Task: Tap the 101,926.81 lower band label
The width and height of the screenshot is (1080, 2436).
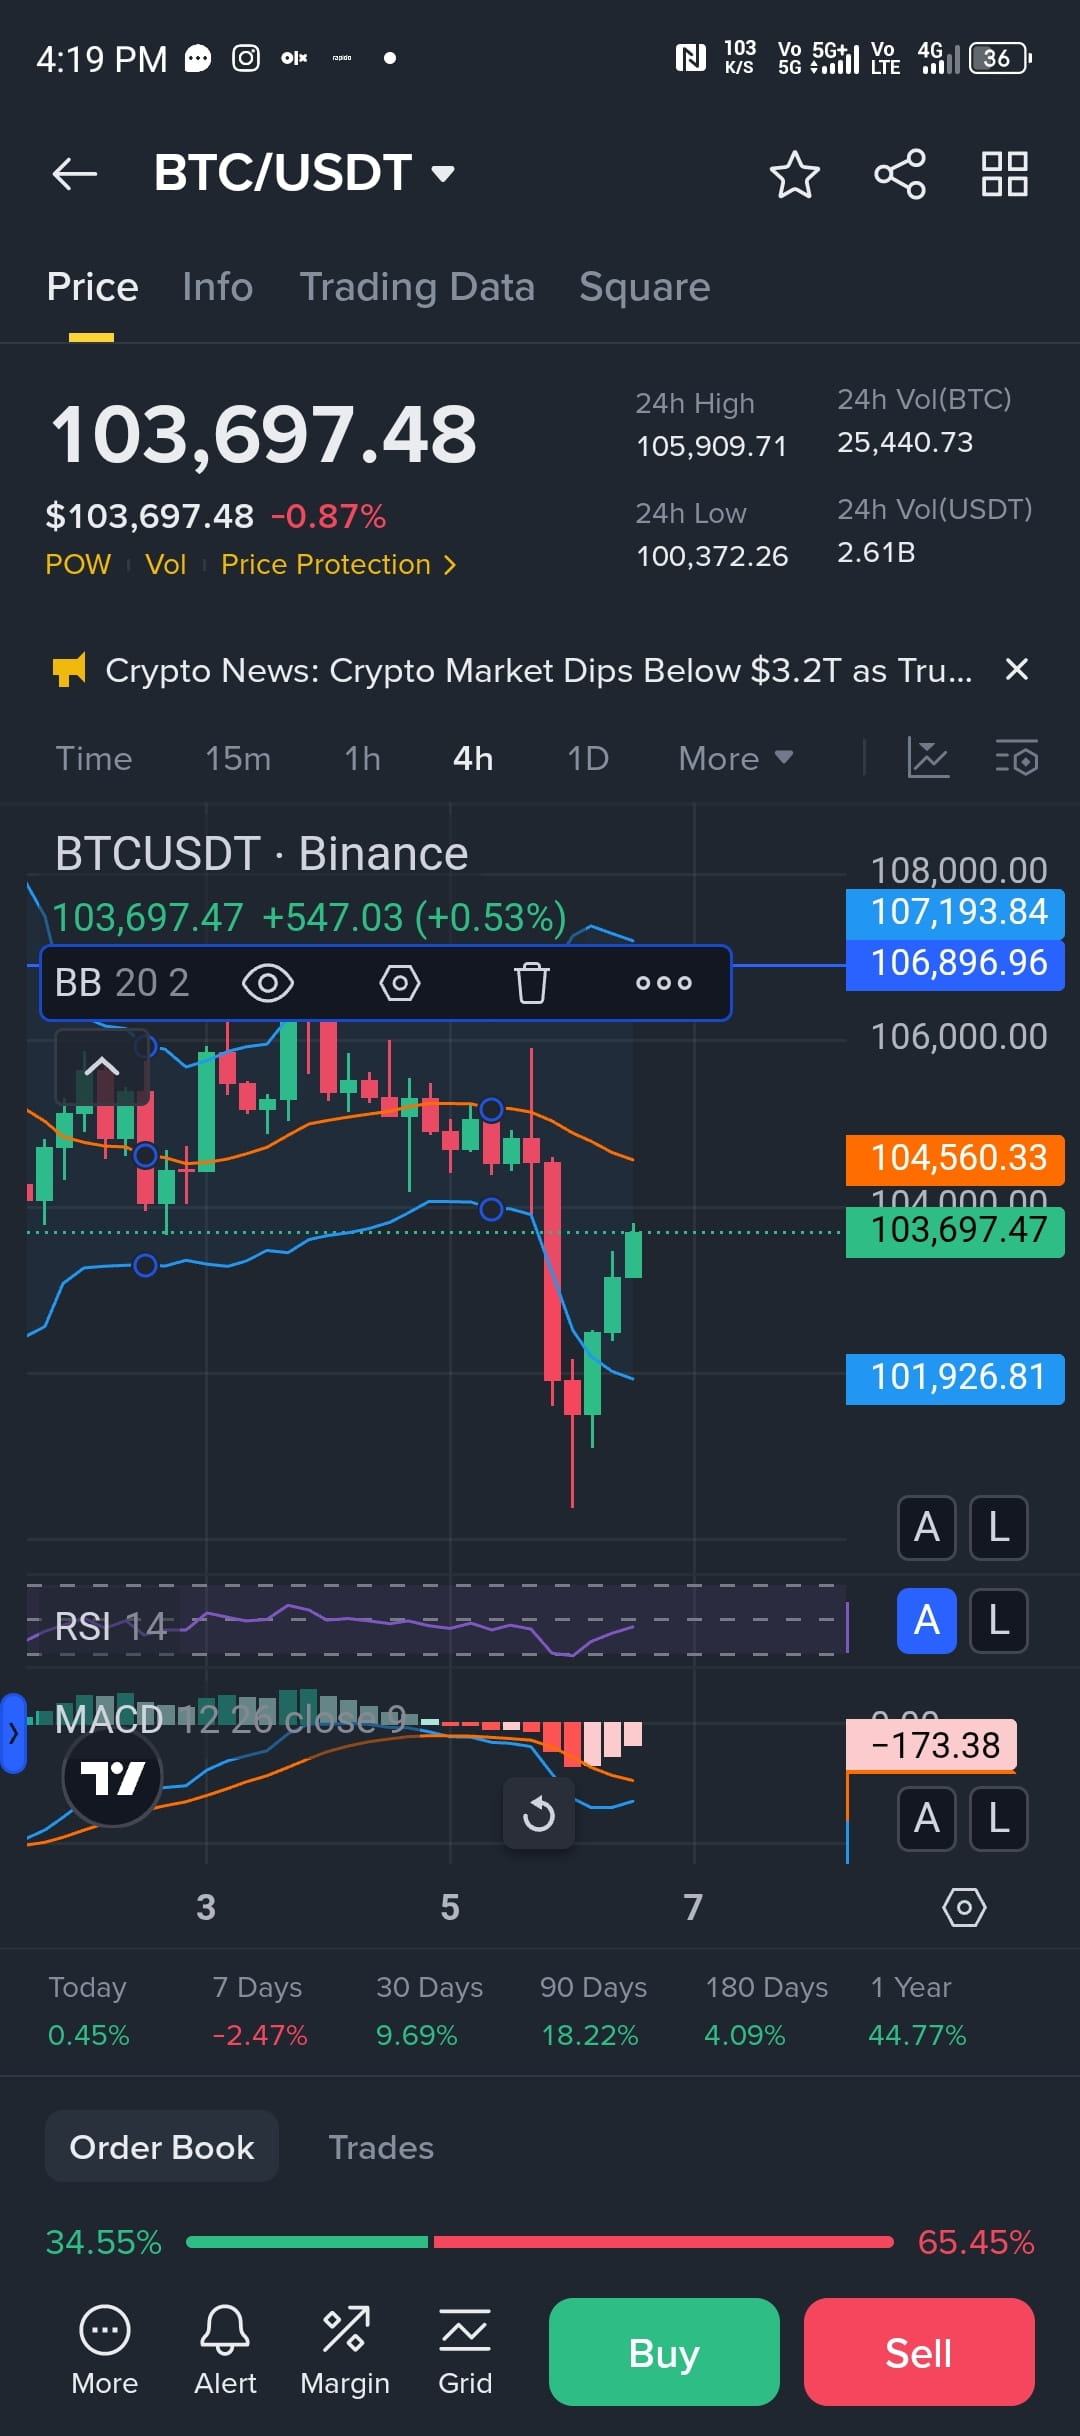Action: tap(955, 1378)
